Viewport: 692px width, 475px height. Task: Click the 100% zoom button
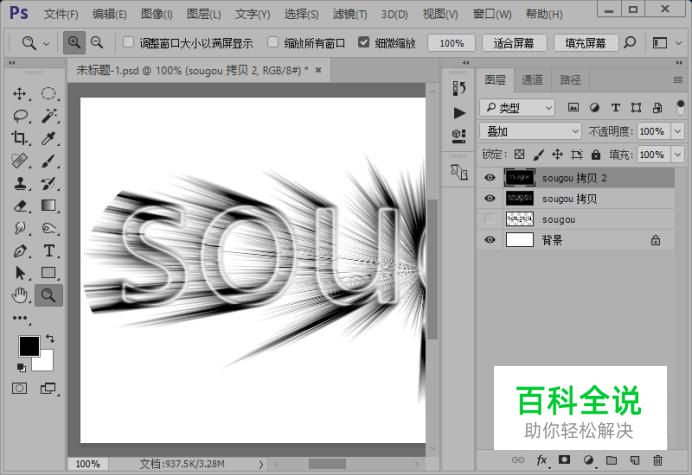coord(451,43)
